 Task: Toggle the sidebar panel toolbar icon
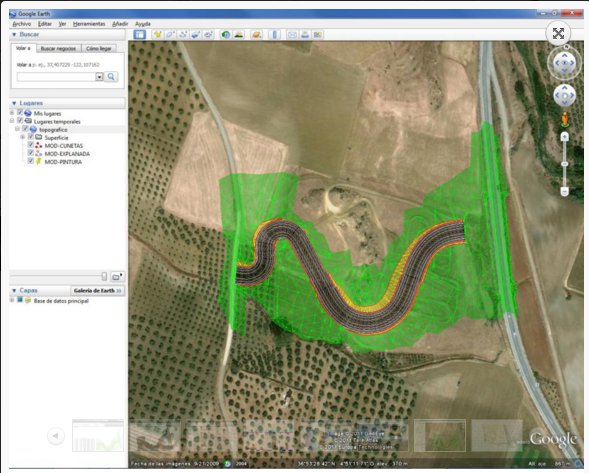[140, 35]
